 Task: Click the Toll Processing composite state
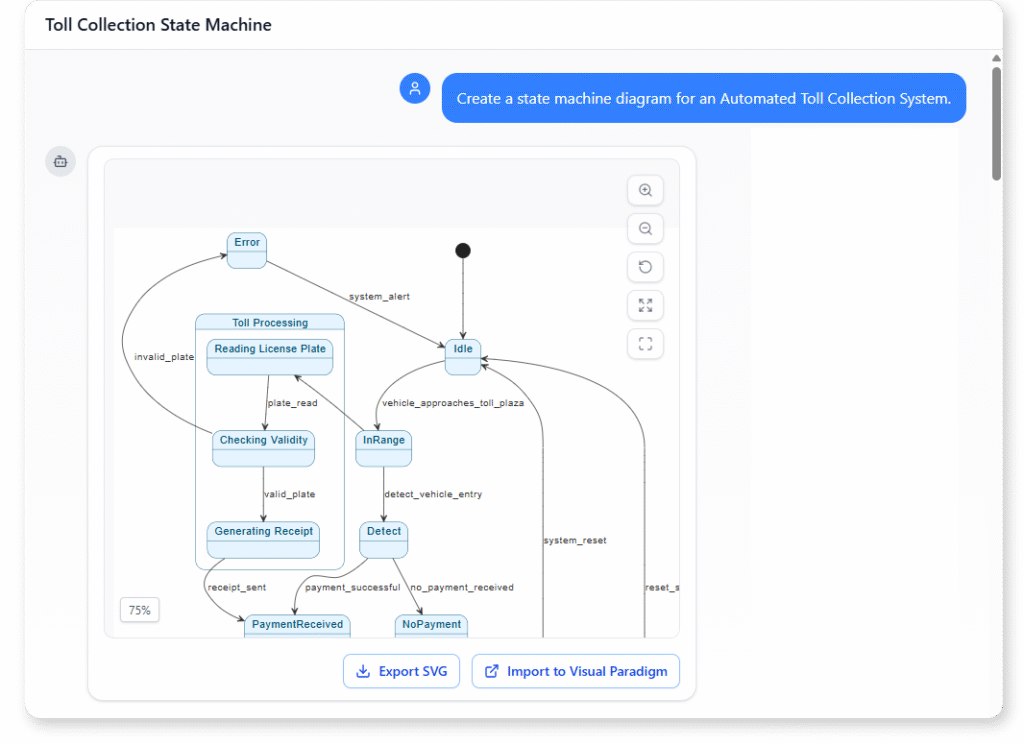pyautogui.click(x=269, y=321)
